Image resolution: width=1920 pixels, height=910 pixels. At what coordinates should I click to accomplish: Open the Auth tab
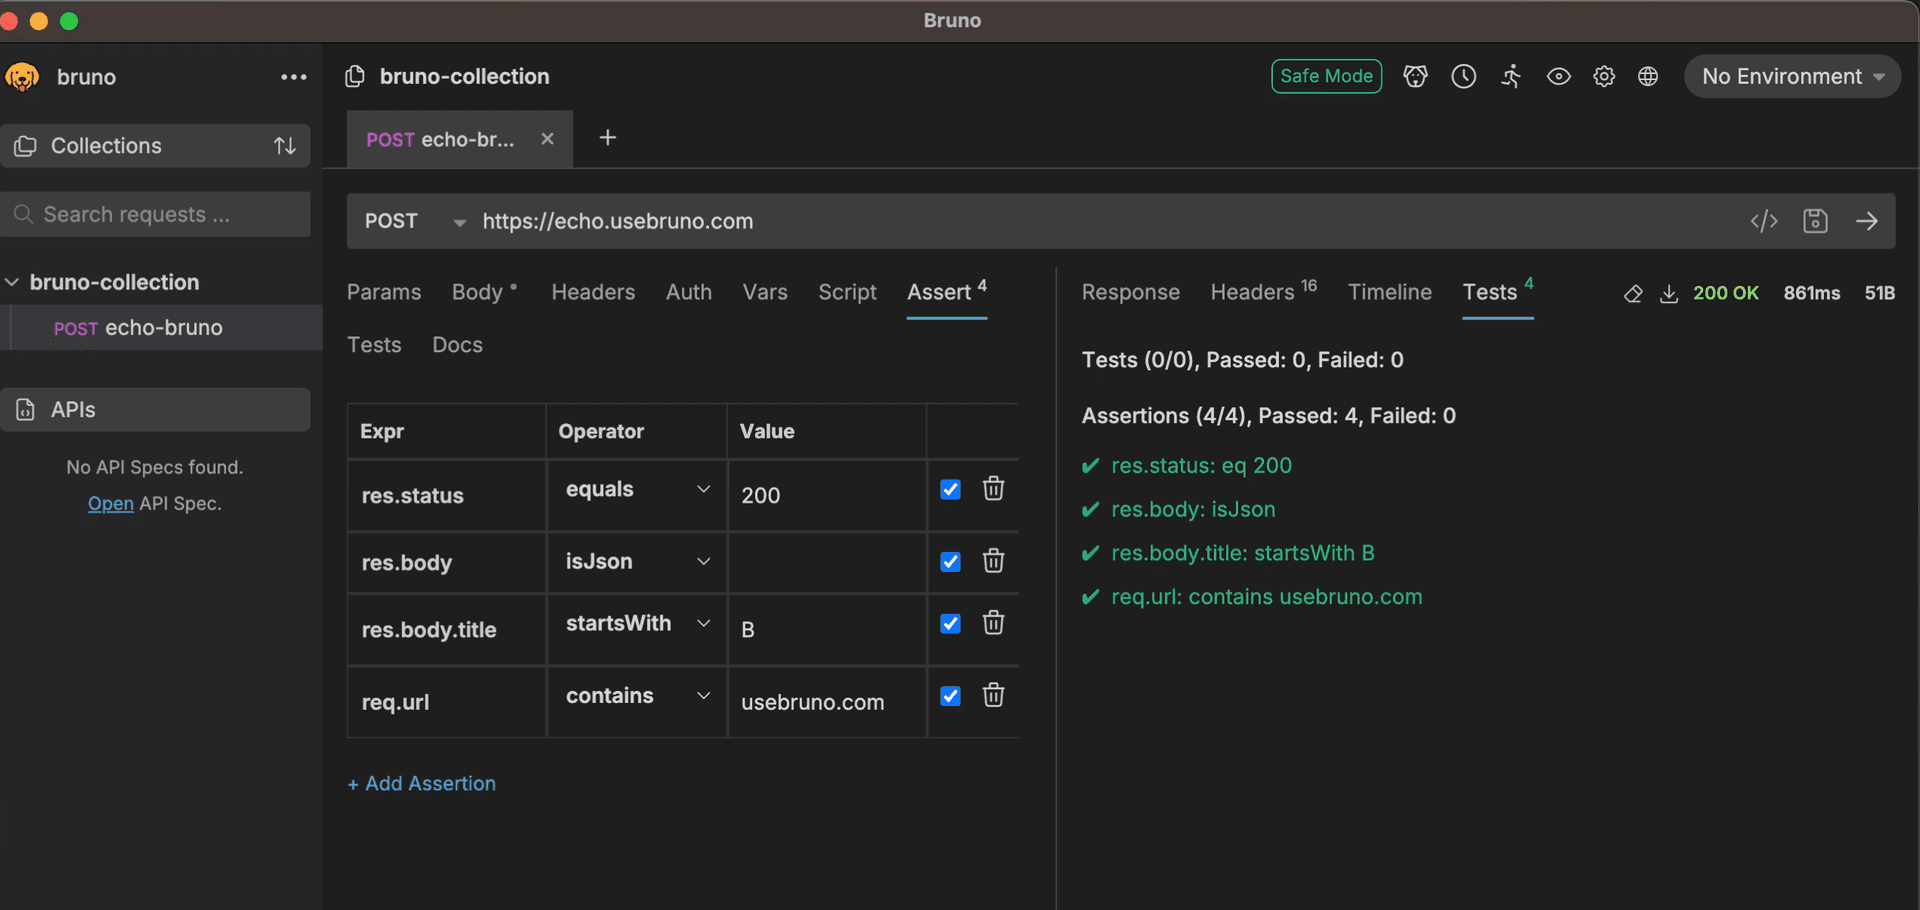click(x=689, y=292)
